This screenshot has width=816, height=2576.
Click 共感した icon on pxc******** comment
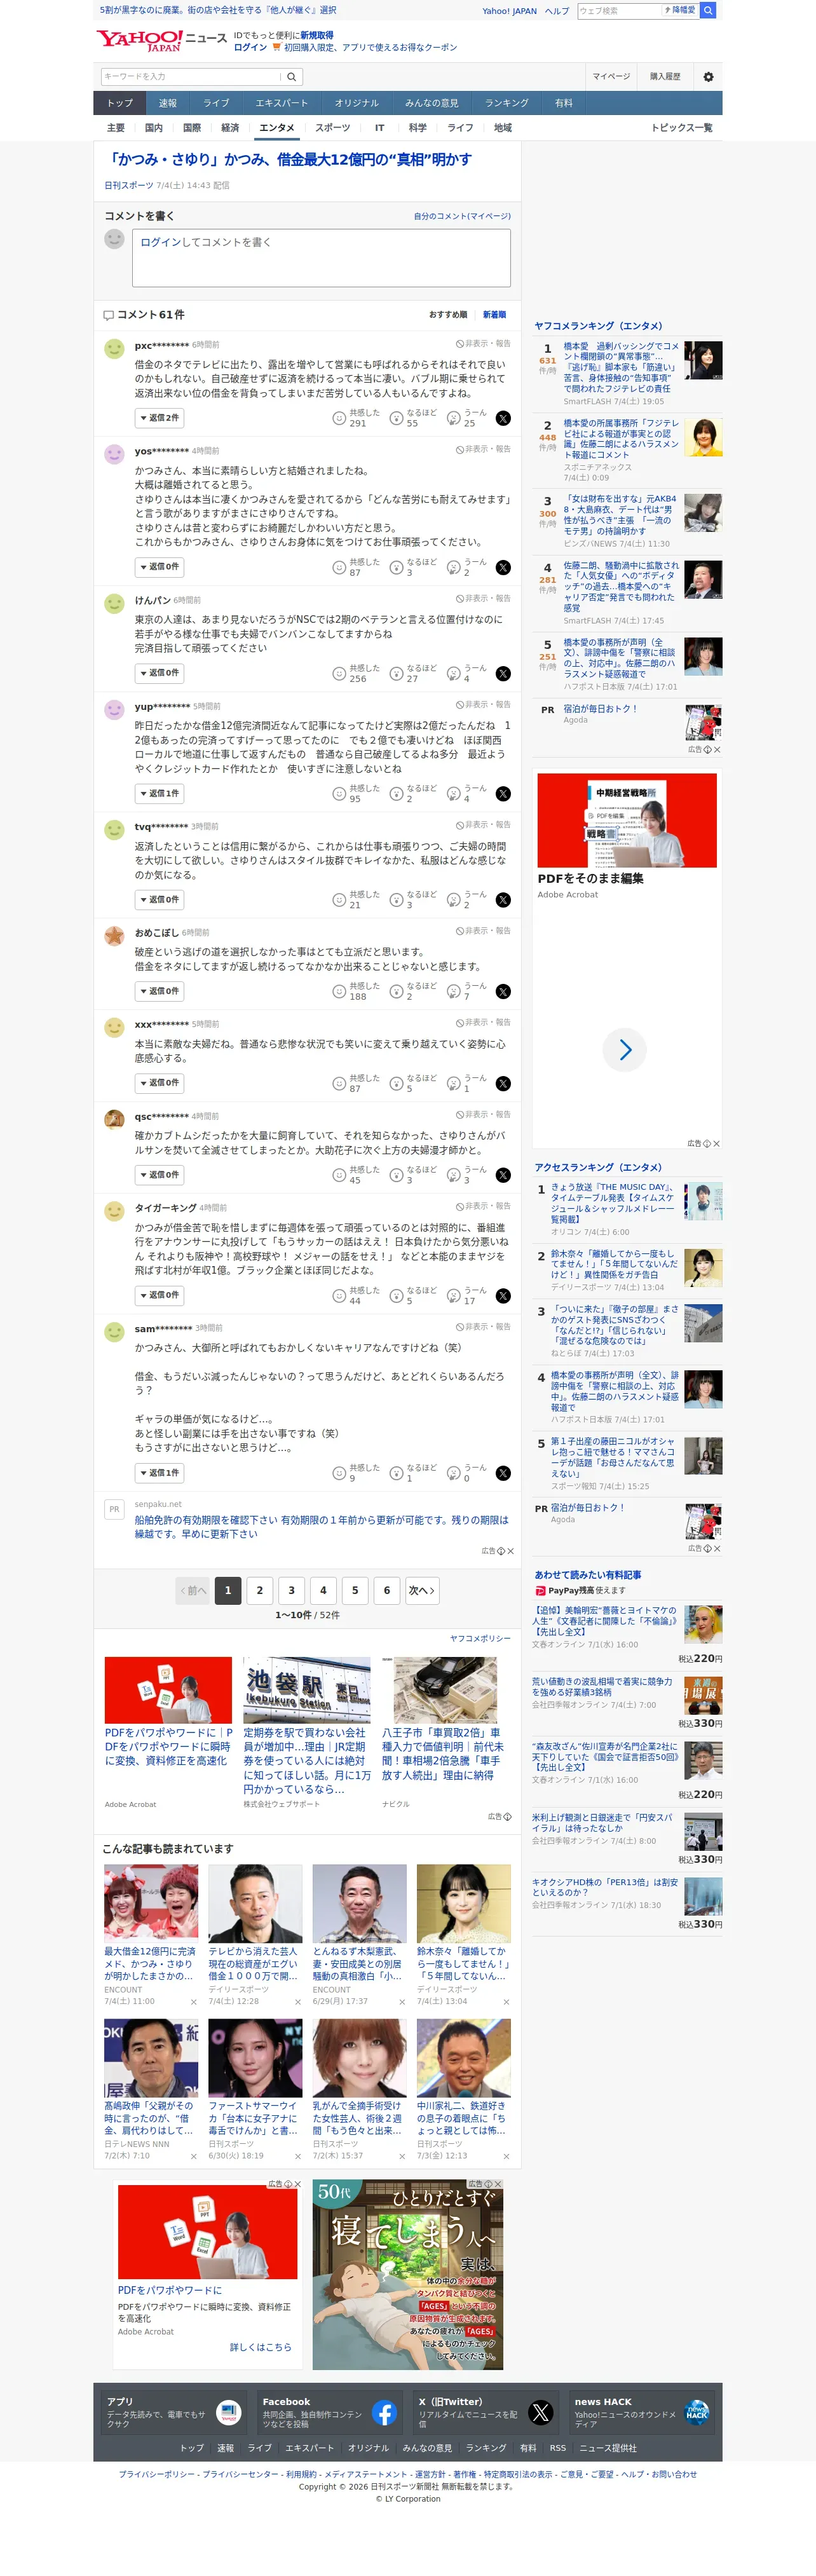(x=339, y=418)
